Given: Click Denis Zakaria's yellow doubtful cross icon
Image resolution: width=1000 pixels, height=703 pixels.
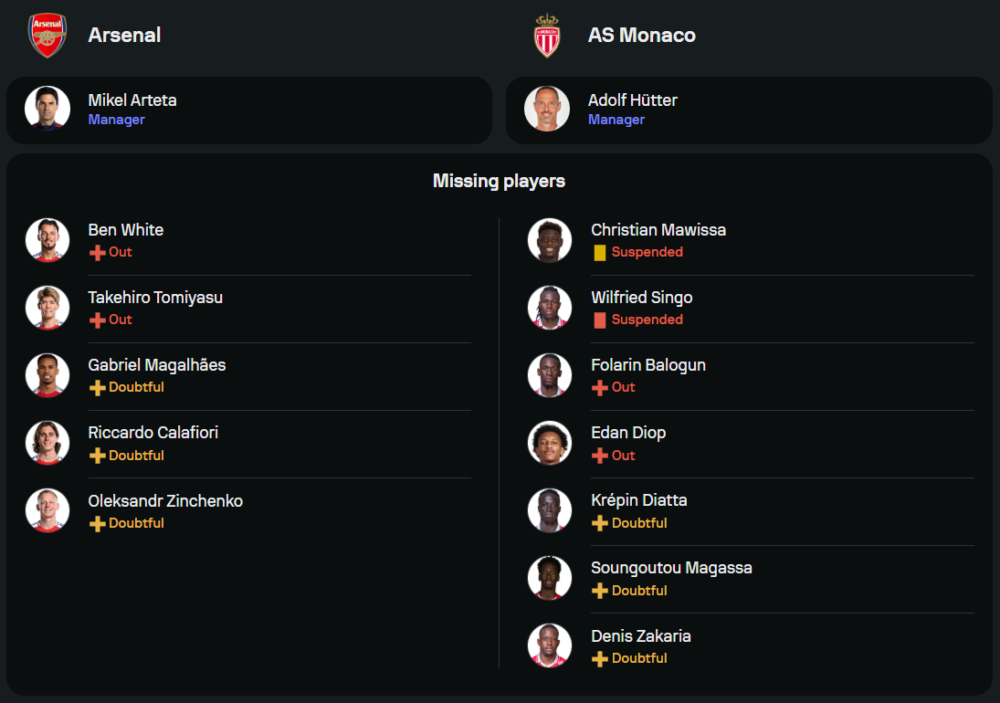Looking at the screenshot, I should [x=600, y=659].
